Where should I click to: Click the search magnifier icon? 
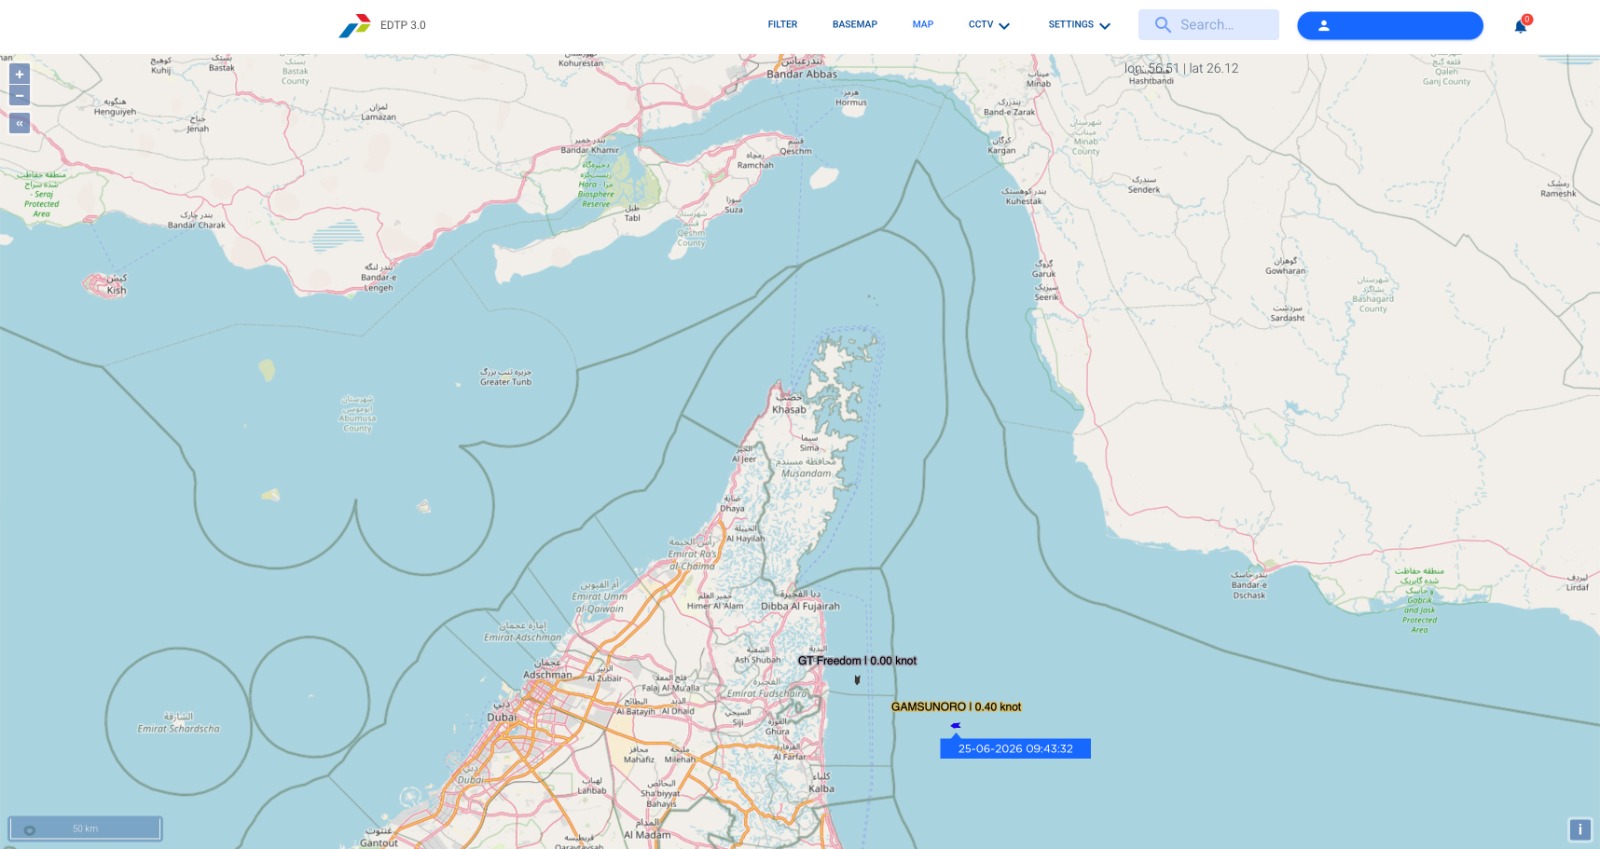point(1162,24)
